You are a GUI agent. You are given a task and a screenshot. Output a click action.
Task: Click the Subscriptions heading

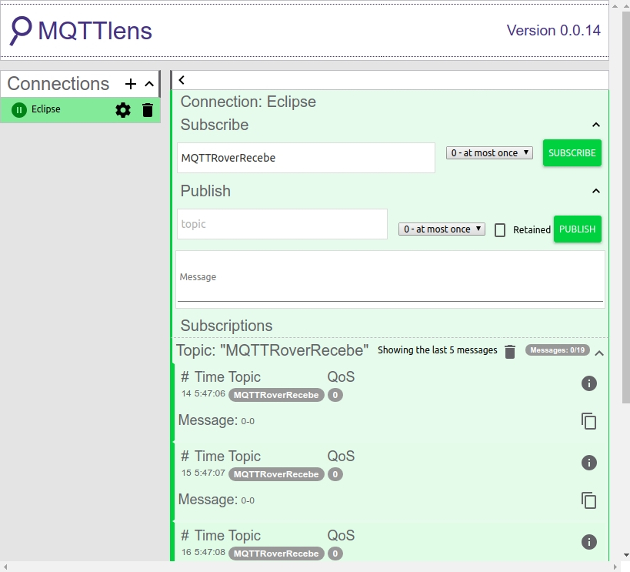(x=226, y=326)
